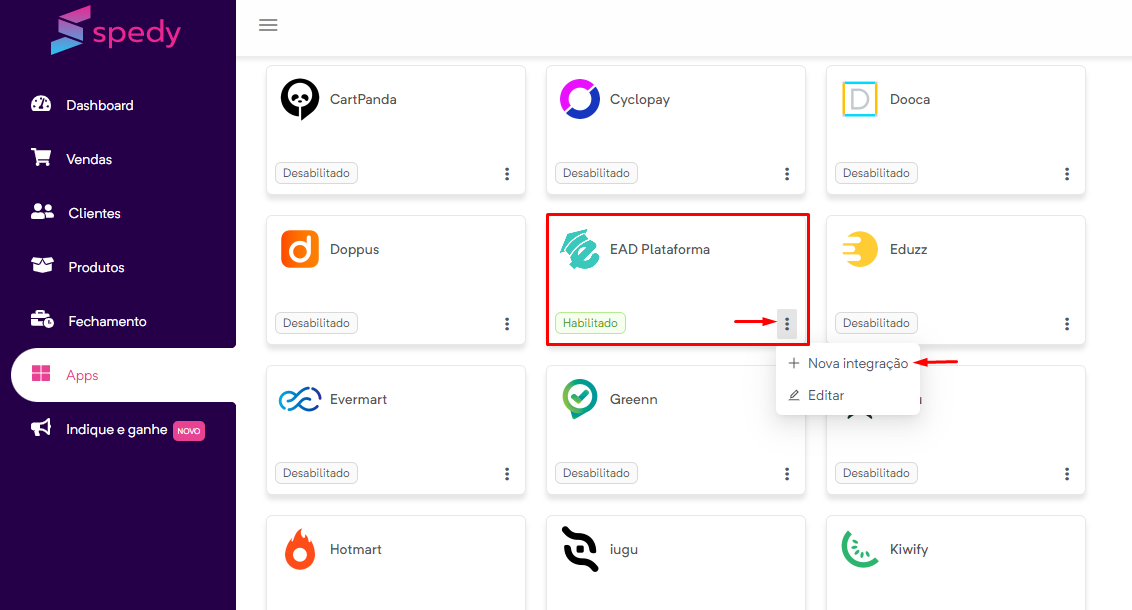Click Eduzz Desabilitado status badge
Screen dimensions: 1132x610
pyautogui.click(x=876, y=323)
